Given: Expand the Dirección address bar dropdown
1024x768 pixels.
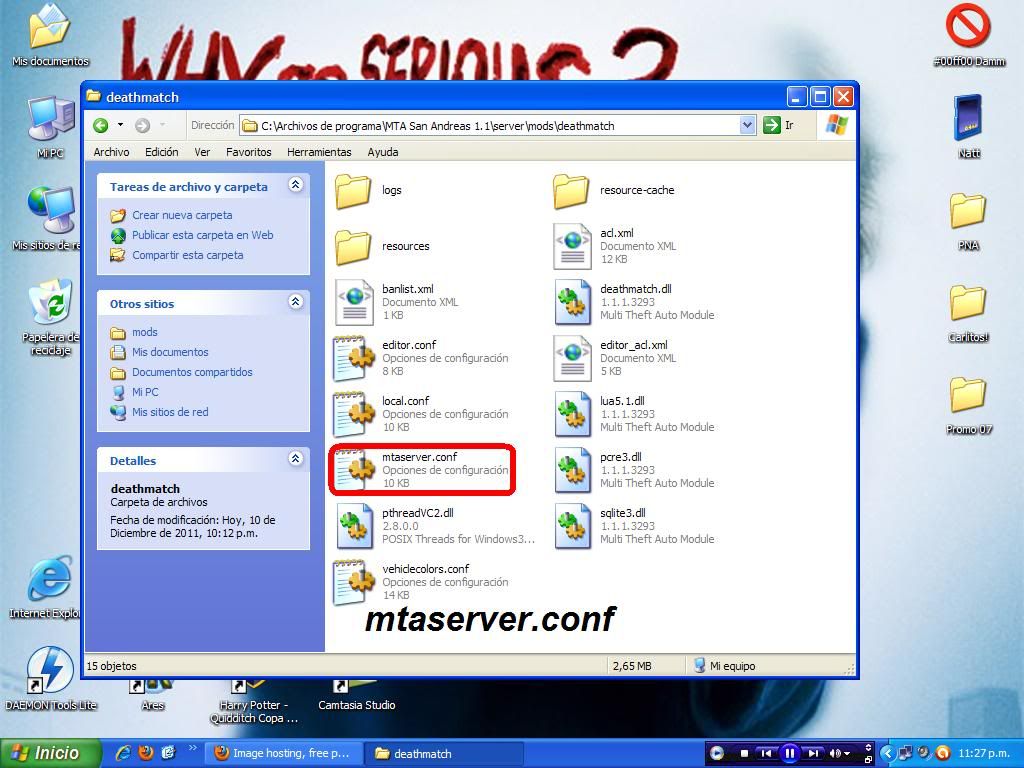Looking at the screenshot, I should [x=747, y=125].
